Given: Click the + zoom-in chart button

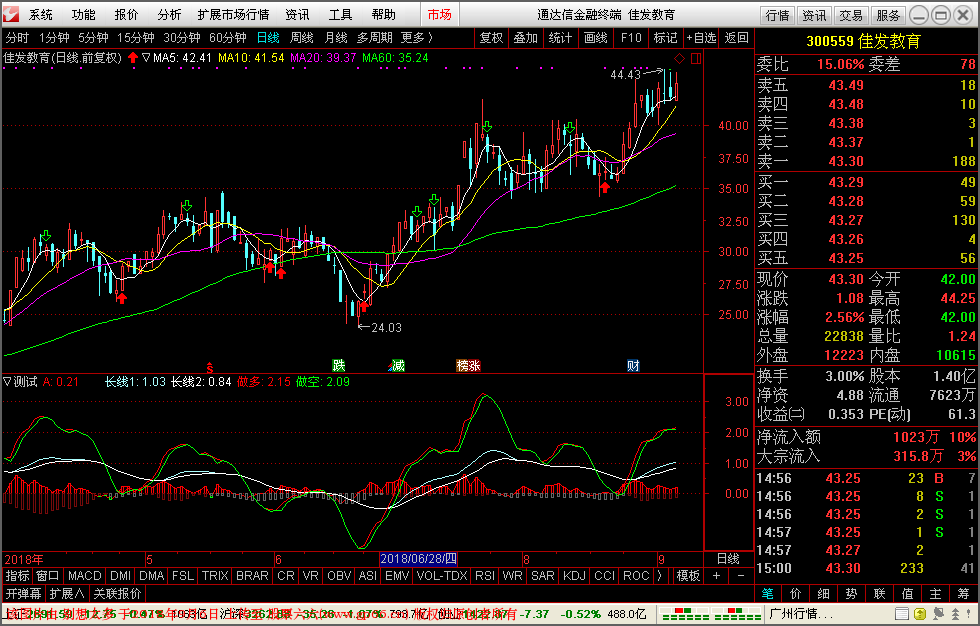Looking at the screenshot, I should click(x=716, y=575).
